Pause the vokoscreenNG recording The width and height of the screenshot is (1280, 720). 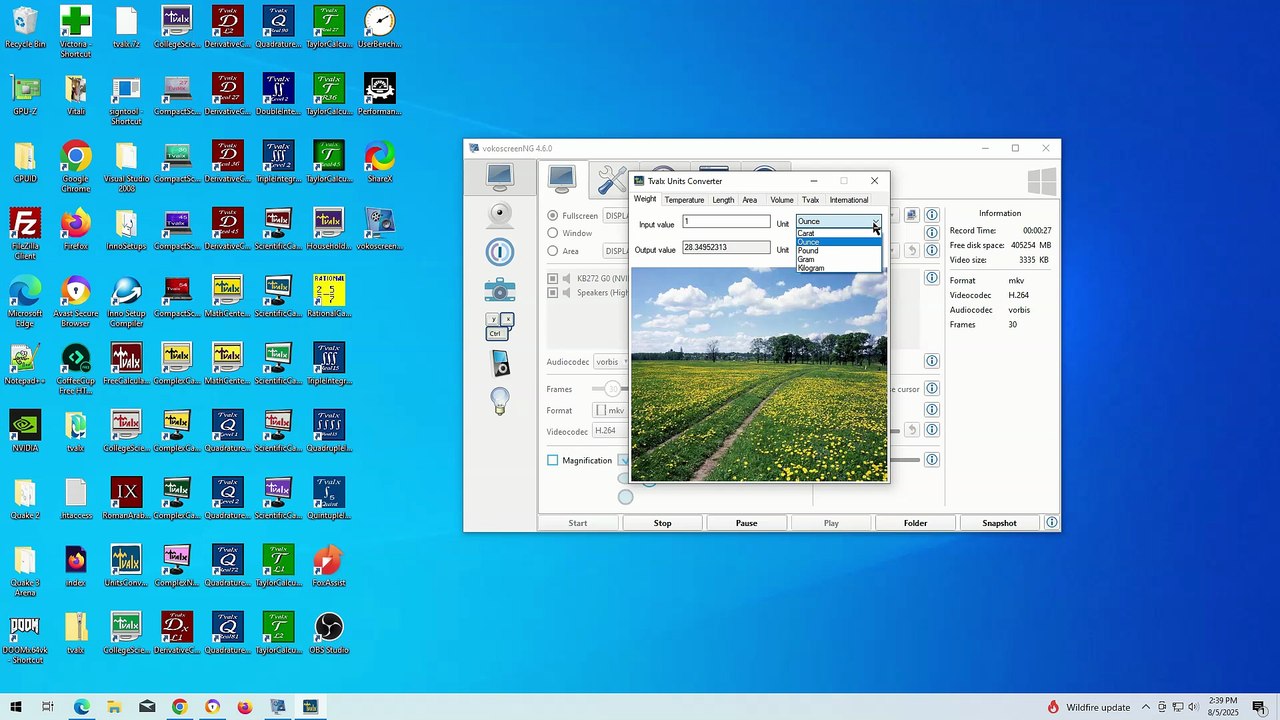746,523
